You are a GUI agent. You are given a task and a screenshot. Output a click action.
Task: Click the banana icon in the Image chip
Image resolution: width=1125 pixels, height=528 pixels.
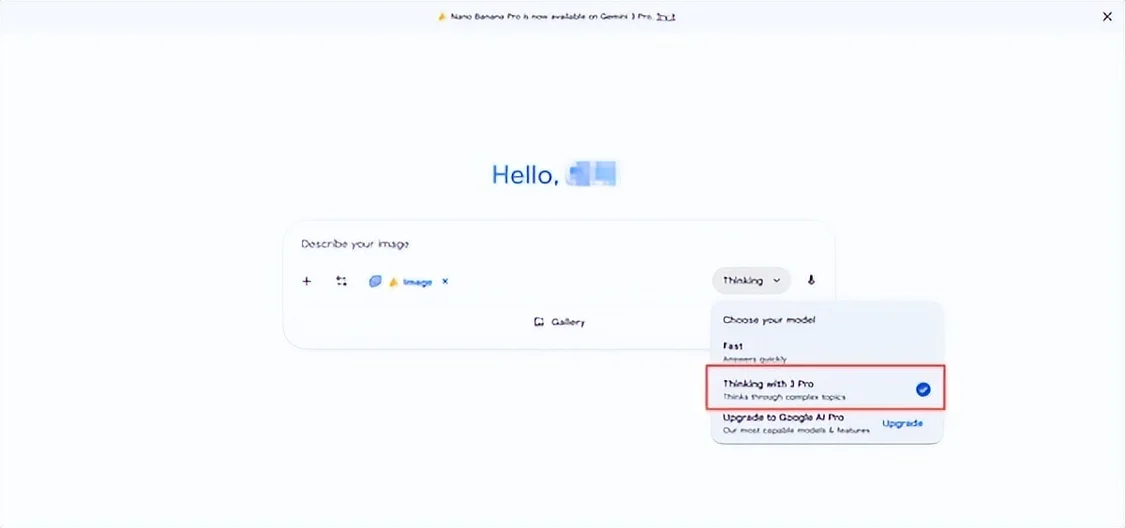tap(393, 282)
